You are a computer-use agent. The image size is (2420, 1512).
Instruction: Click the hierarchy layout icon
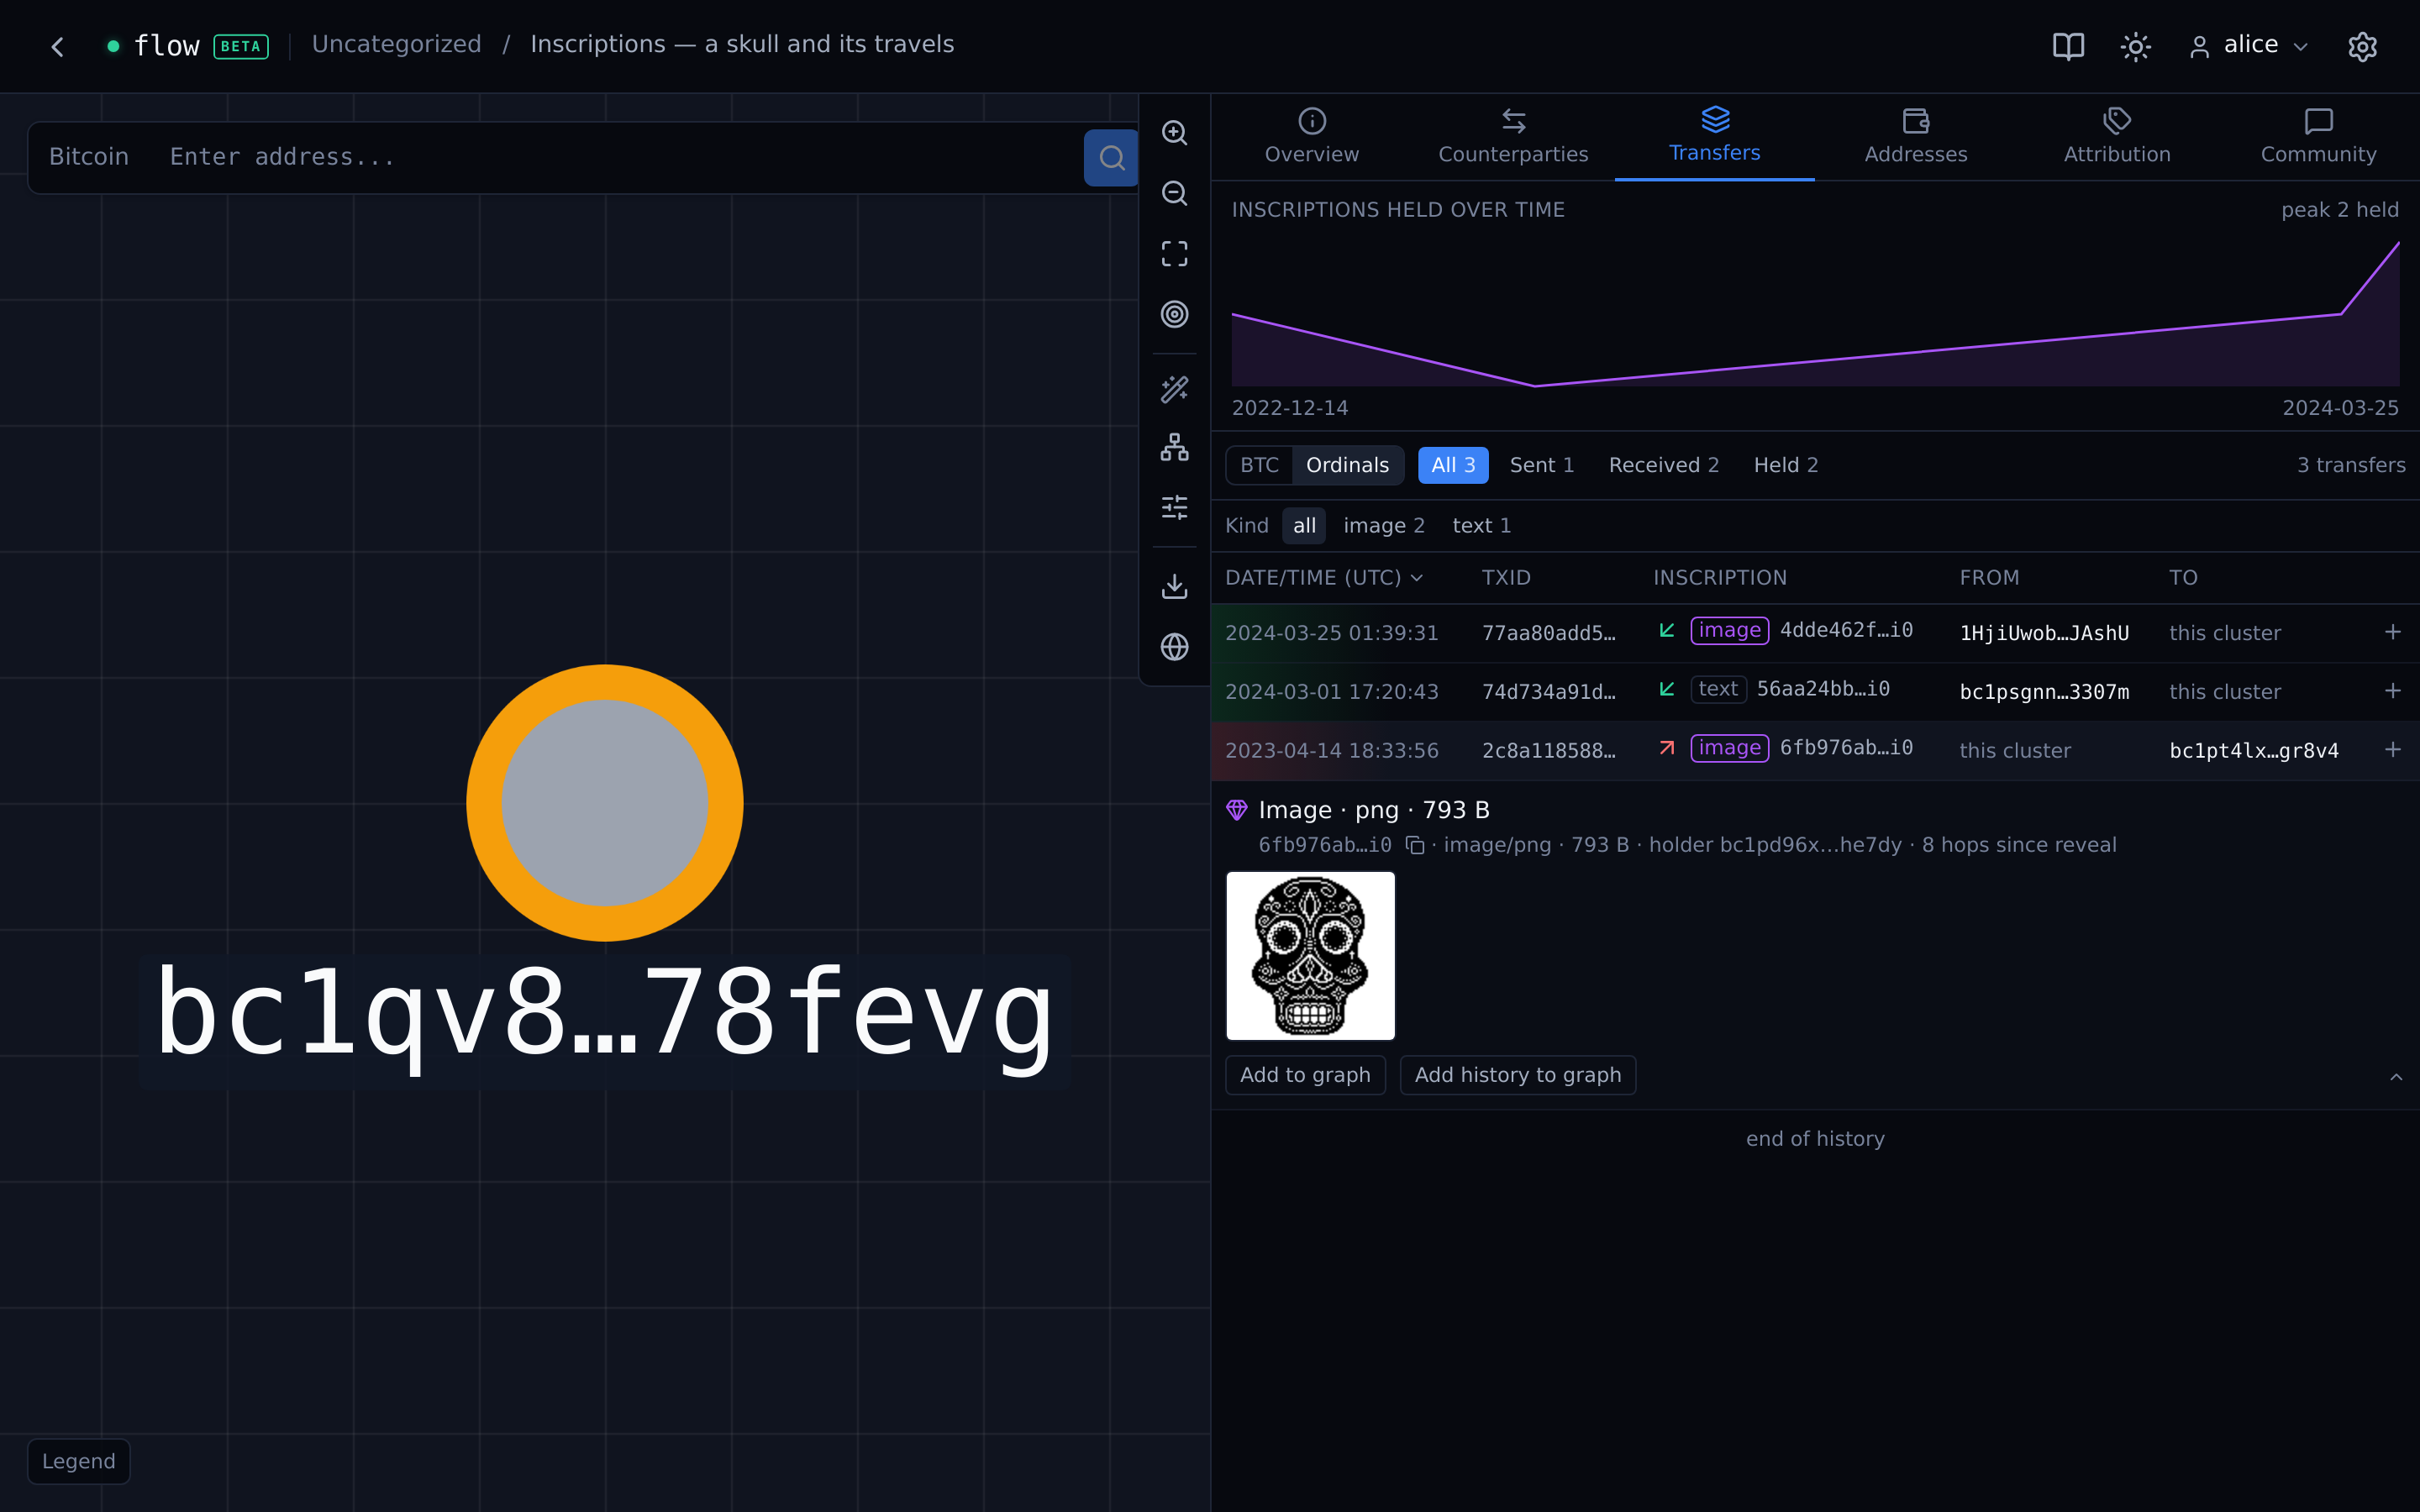click(1174, 447)
